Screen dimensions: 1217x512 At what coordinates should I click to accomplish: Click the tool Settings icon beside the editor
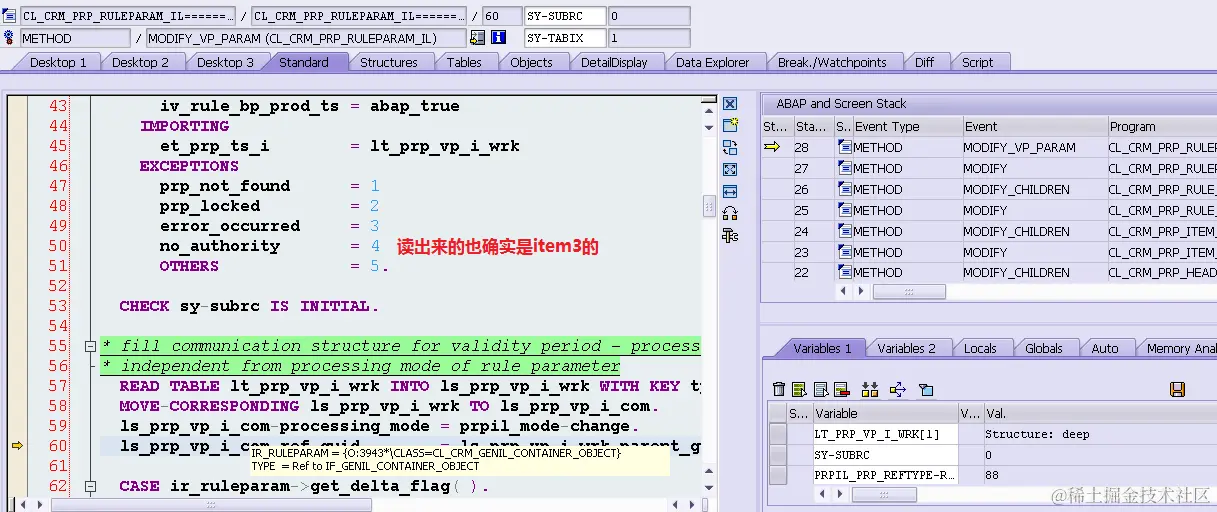click(730, 235)
